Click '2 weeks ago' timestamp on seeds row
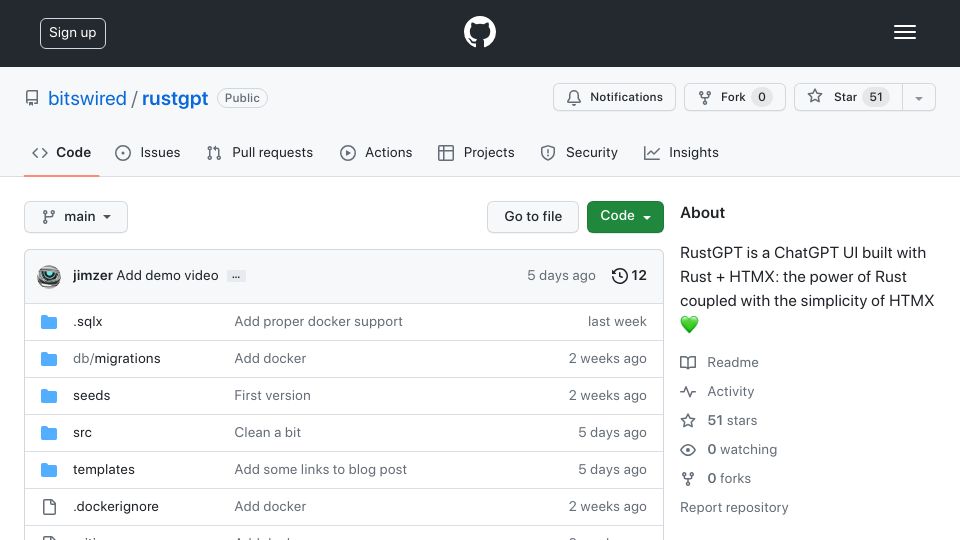960x540 pixels. pos(607,396)
